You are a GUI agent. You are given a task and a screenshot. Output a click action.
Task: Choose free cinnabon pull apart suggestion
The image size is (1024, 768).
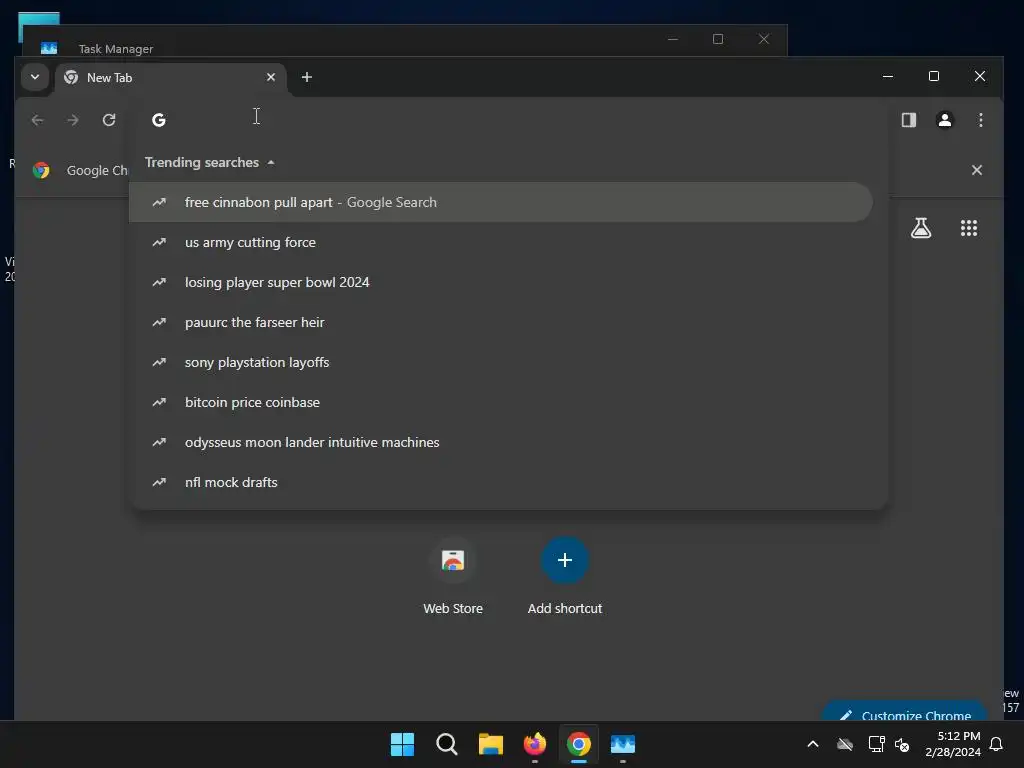click(500, 202)
